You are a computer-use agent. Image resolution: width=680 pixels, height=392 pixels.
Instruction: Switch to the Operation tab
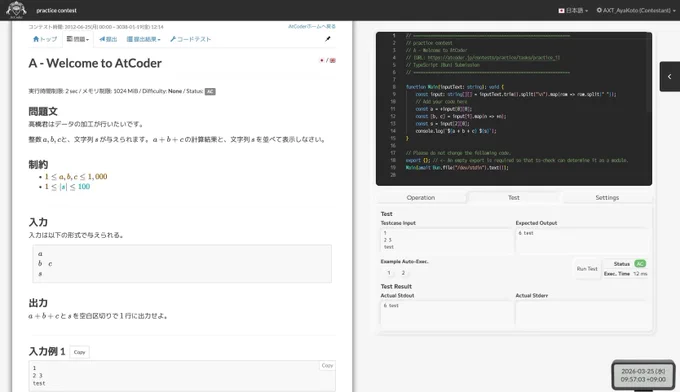coord(421,197)
